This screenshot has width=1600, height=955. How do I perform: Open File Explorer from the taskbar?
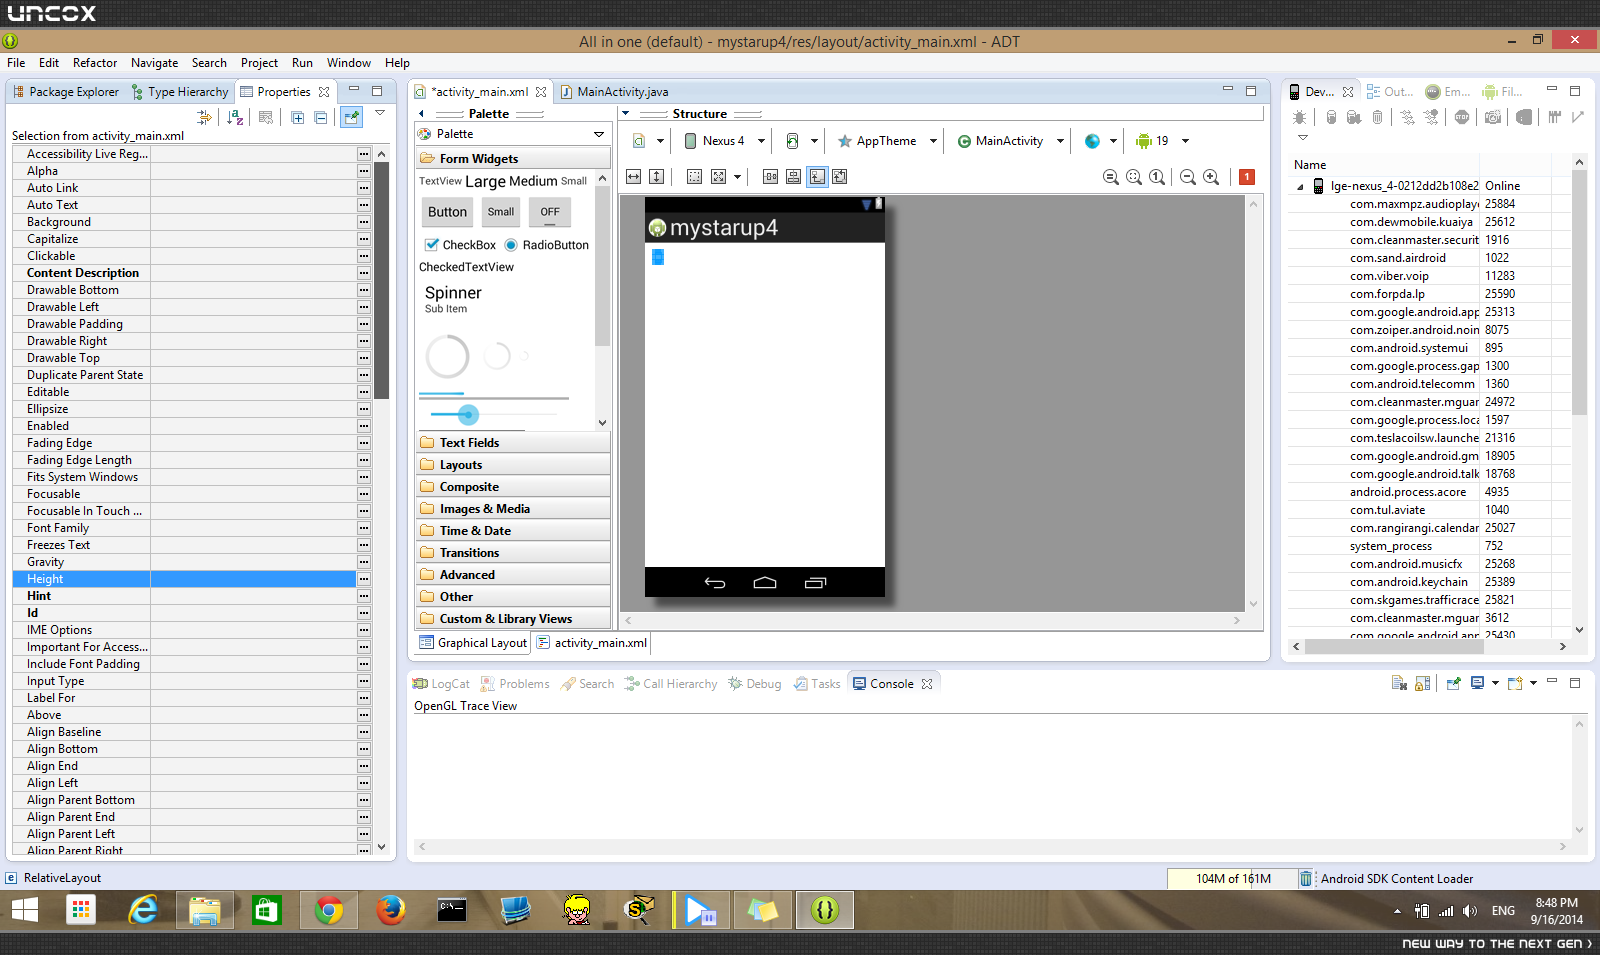click(205, 910)
